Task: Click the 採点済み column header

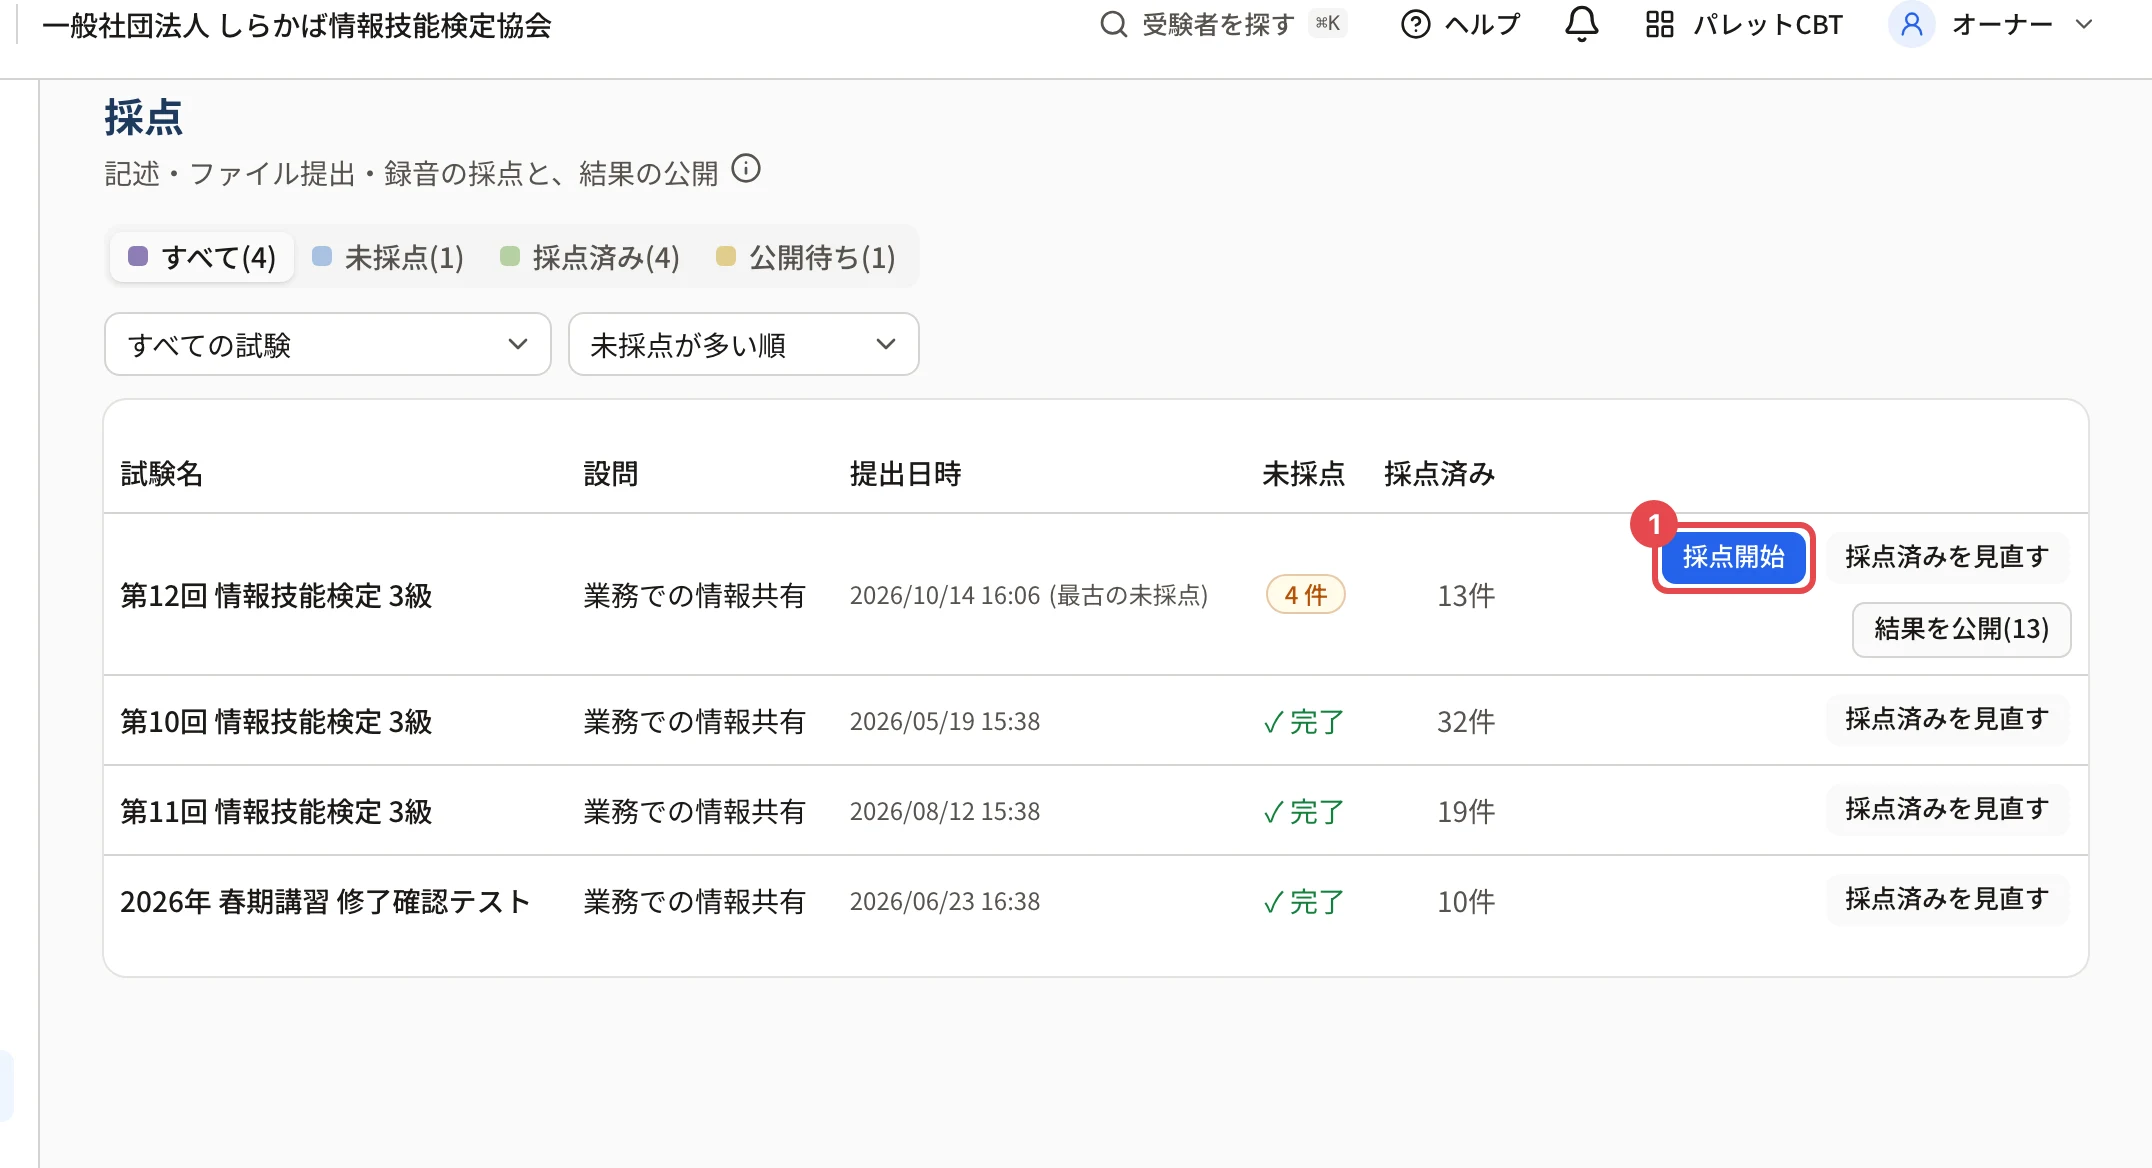Action: [x=1439, y=474]
